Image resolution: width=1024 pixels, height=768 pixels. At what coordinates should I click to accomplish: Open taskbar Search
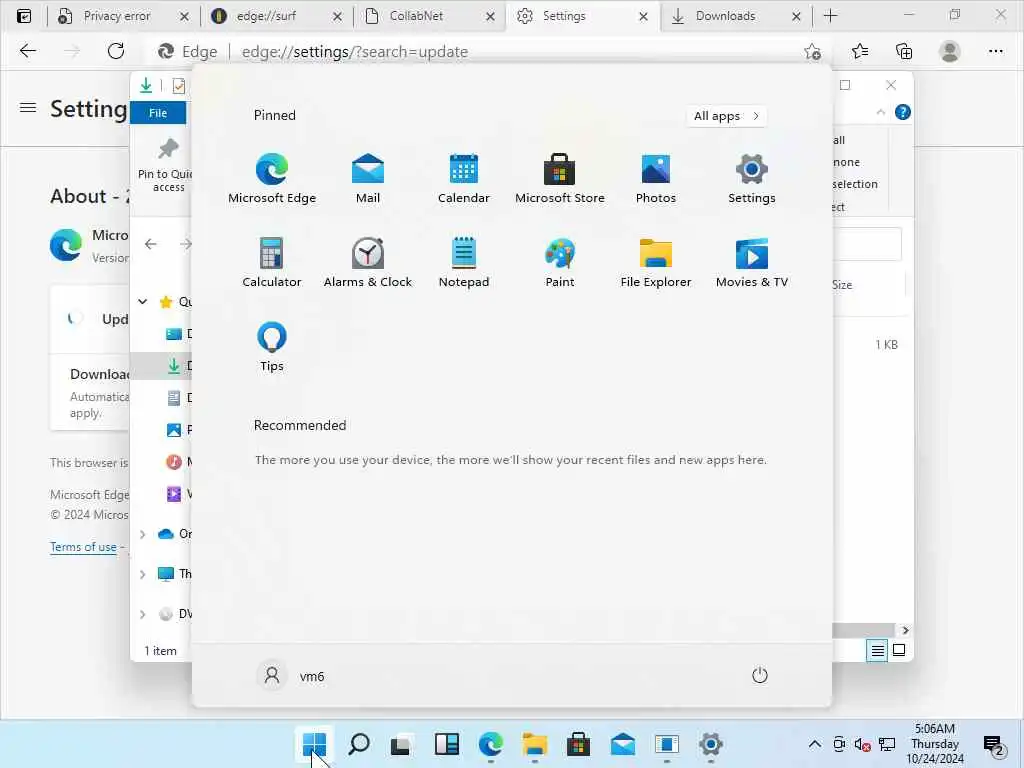coord(359,744)
